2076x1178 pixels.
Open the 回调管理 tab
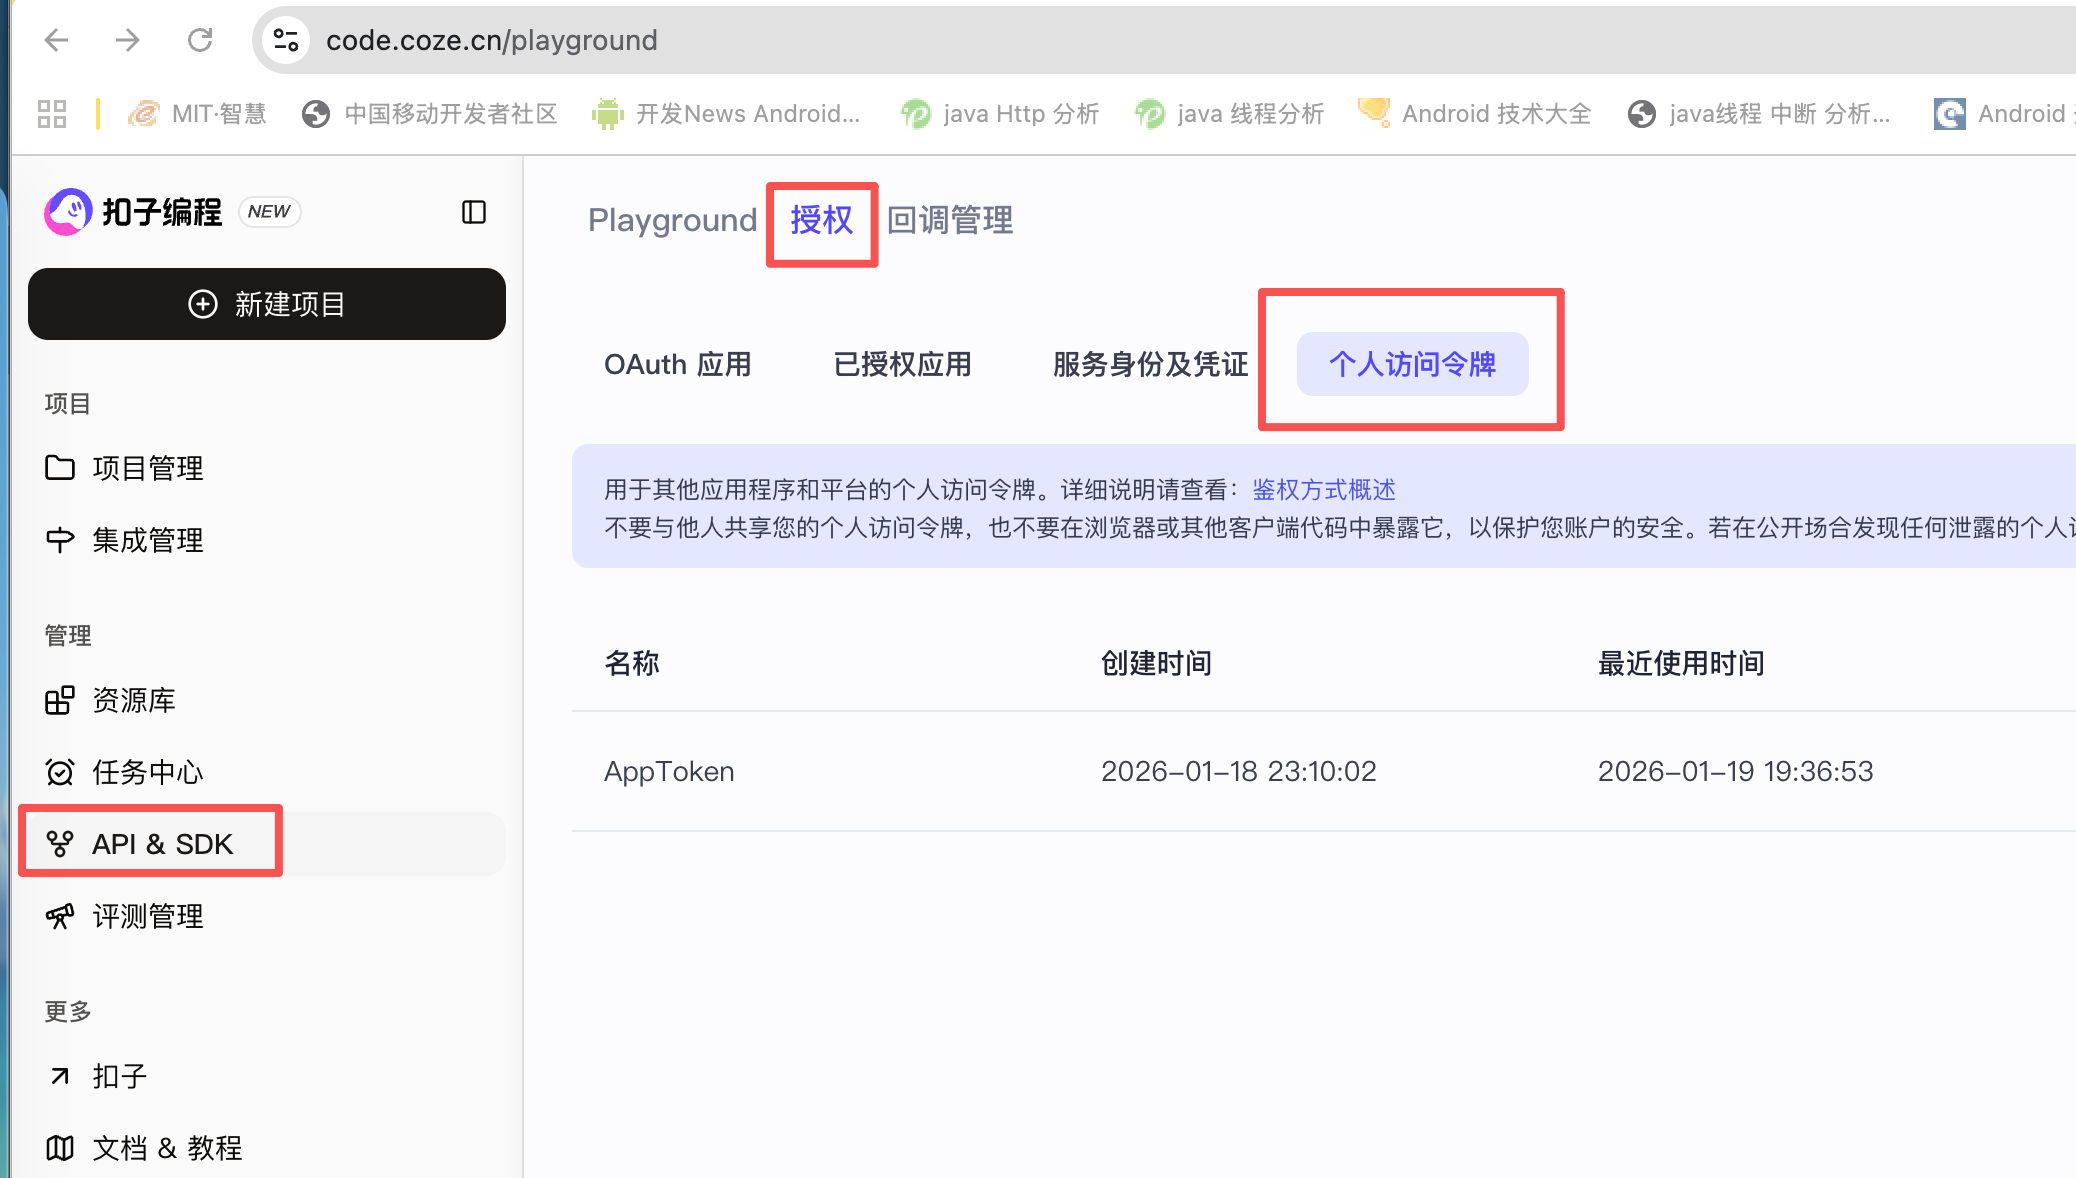[x=949, y=220]
